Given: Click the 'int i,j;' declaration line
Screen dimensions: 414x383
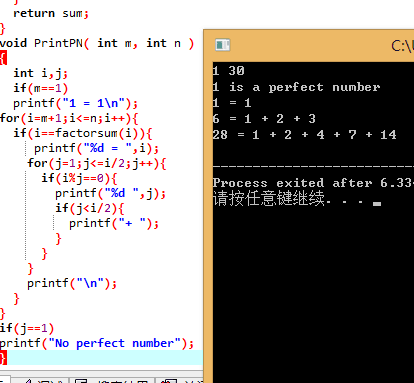Looking at the screenshot, I should (x=40, y=73).
